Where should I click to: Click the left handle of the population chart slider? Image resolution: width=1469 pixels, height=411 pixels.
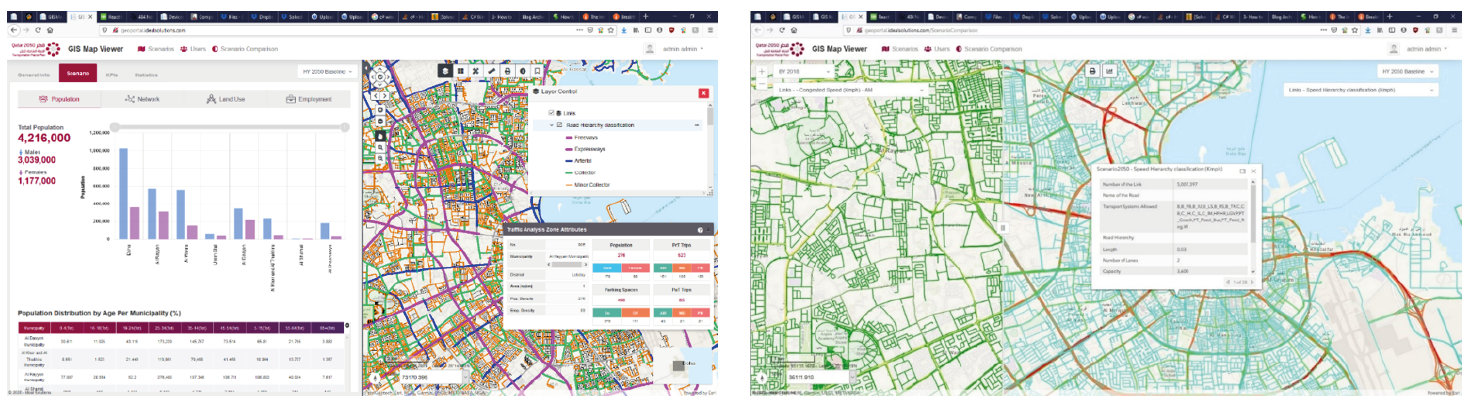[x=115, y=127]
